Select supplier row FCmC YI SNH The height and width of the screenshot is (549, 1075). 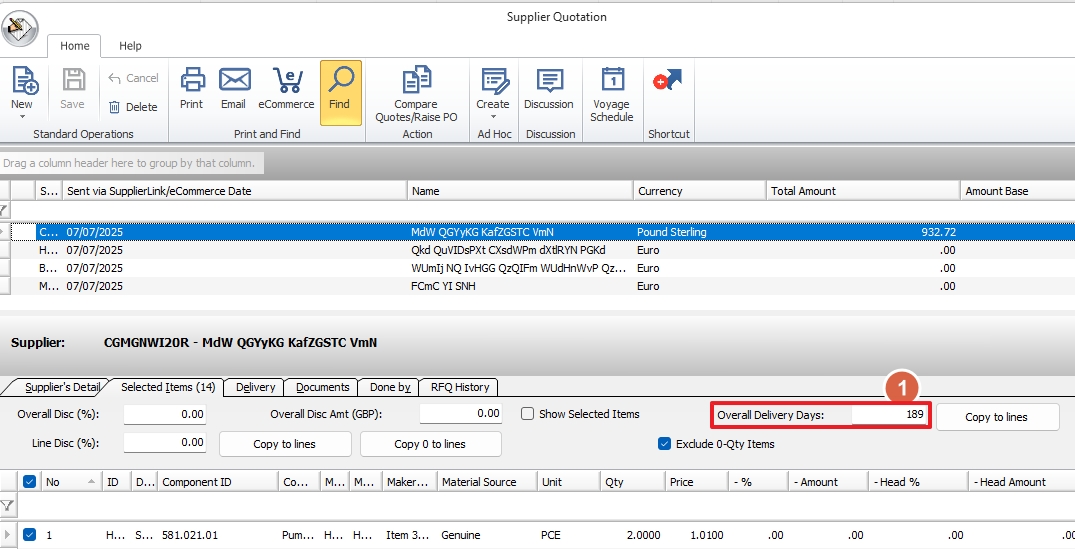point(538,286)
